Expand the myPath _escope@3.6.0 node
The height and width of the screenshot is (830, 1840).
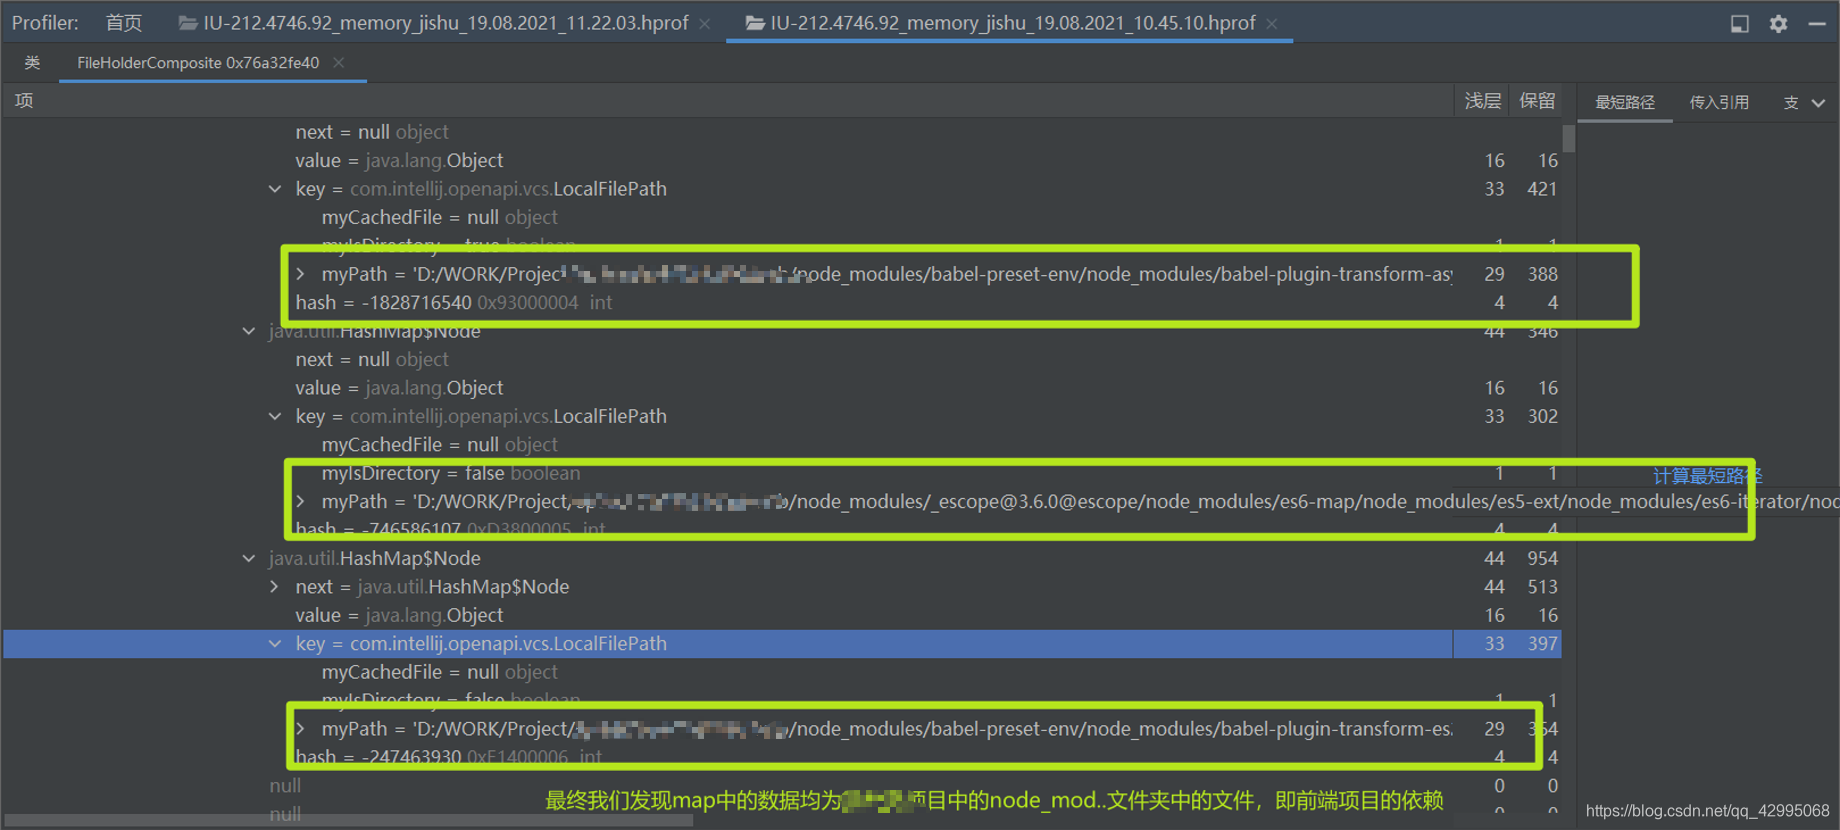click(300, 501)
